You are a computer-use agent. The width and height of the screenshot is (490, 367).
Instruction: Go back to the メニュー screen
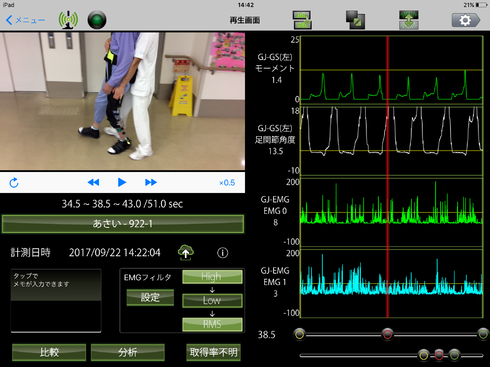(x=25, y=20)
